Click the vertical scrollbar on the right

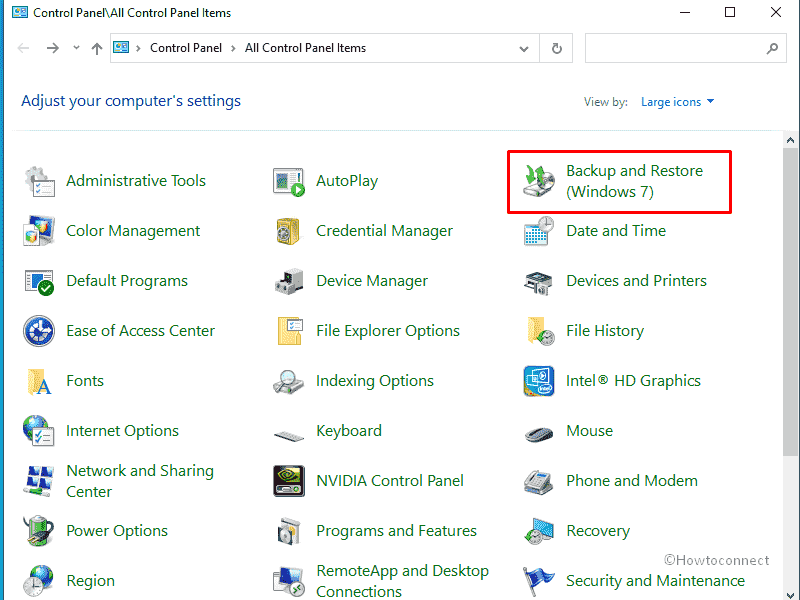791,300
